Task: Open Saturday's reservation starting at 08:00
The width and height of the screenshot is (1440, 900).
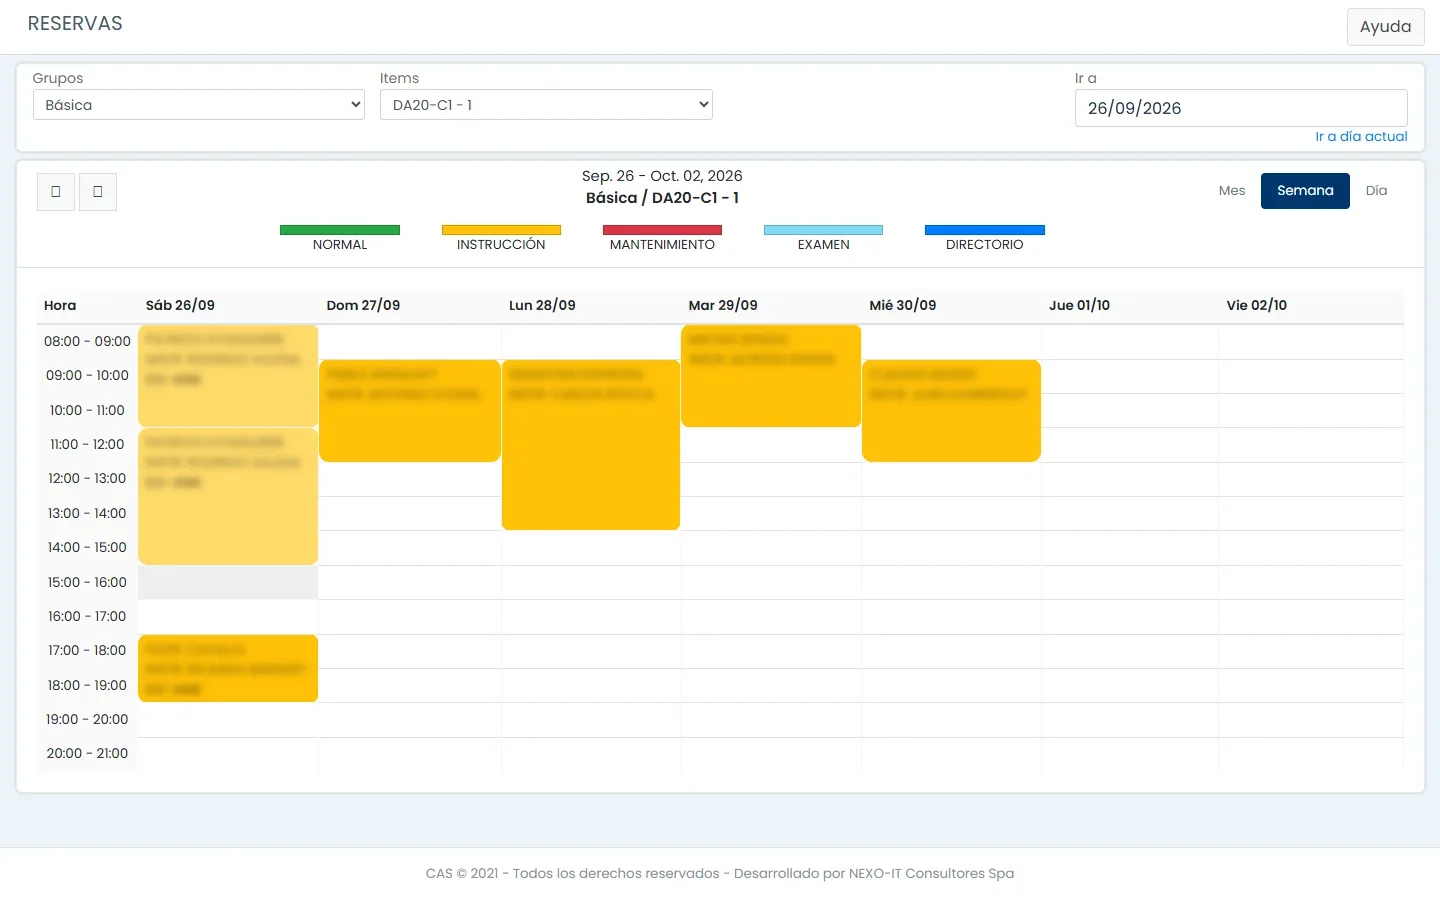Action: click(228, 376)
